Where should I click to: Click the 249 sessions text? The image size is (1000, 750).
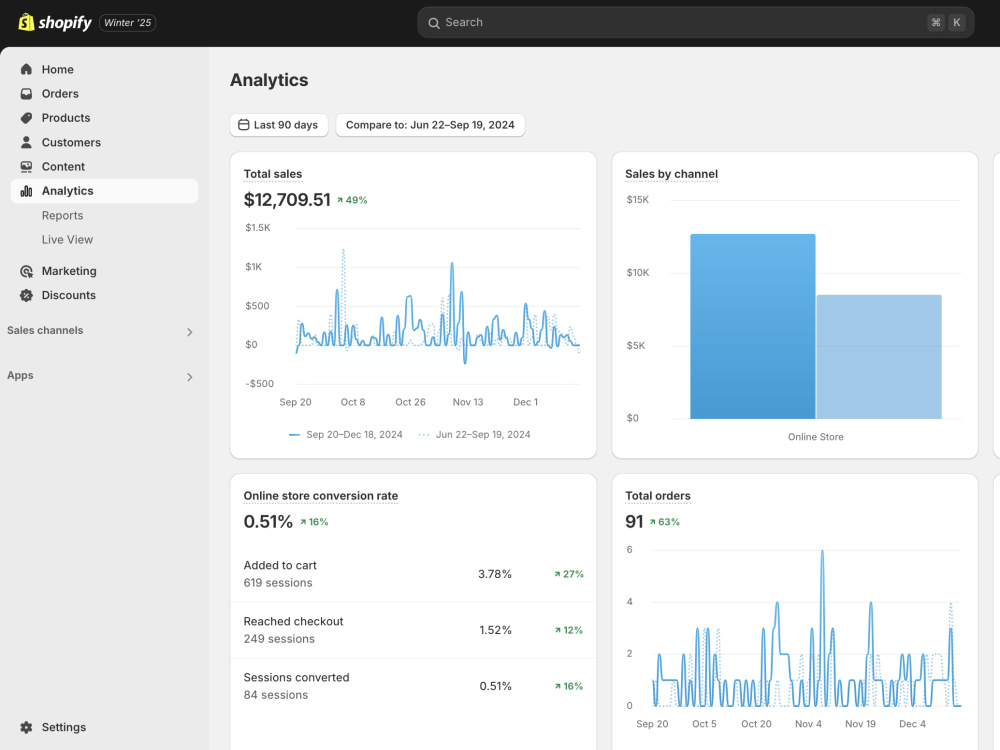[x=279, y=639]
